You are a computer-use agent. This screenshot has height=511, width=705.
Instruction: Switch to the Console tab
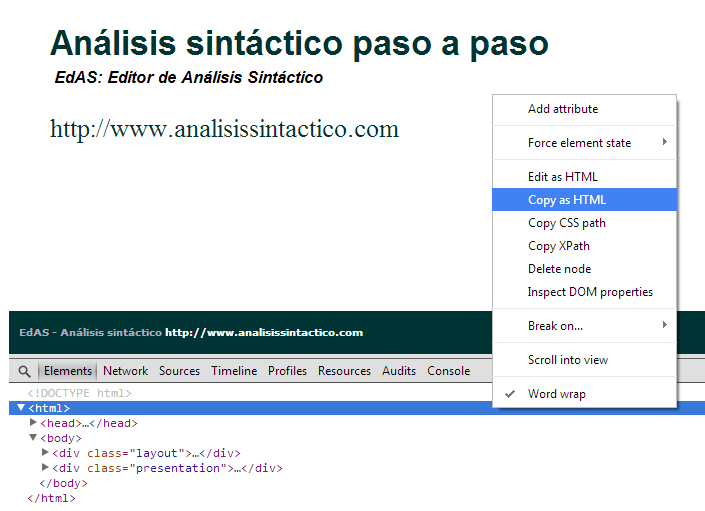pos(448,371)
